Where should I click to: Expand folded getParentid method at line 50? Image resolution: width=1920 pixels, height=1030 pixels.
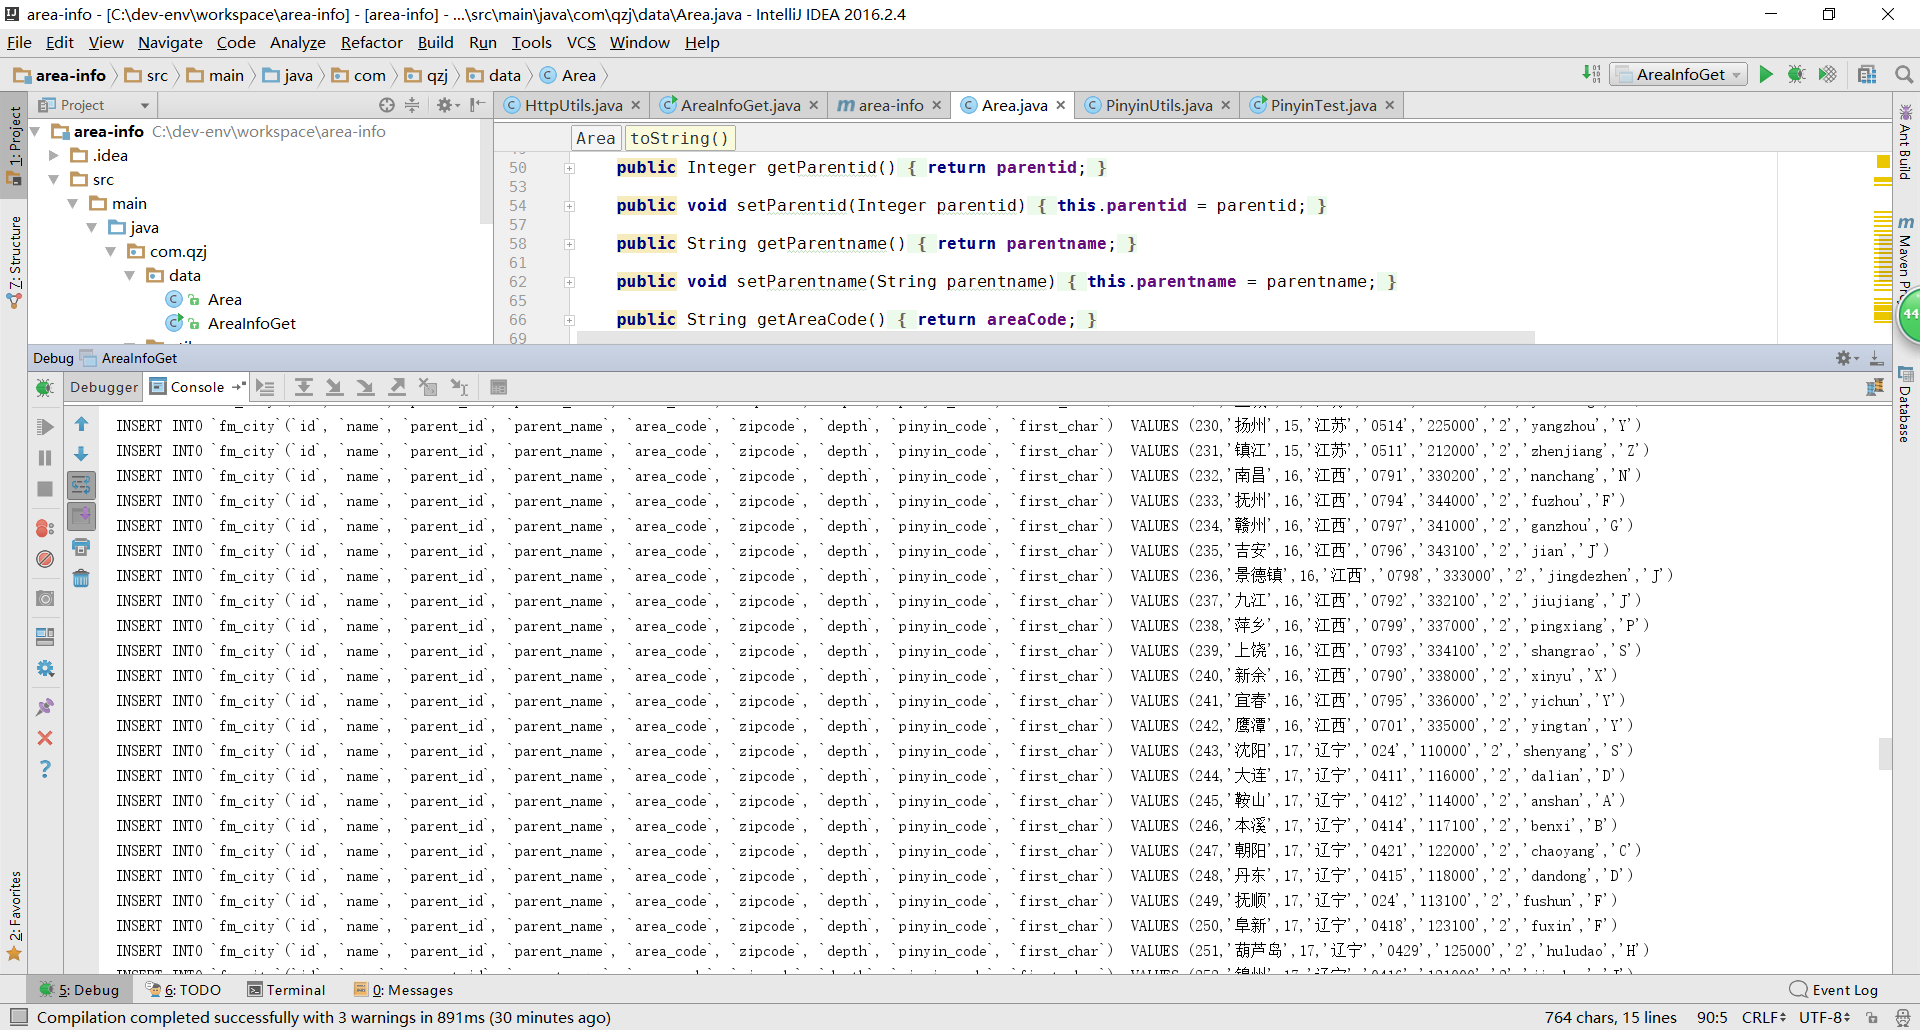click(569, 168)
